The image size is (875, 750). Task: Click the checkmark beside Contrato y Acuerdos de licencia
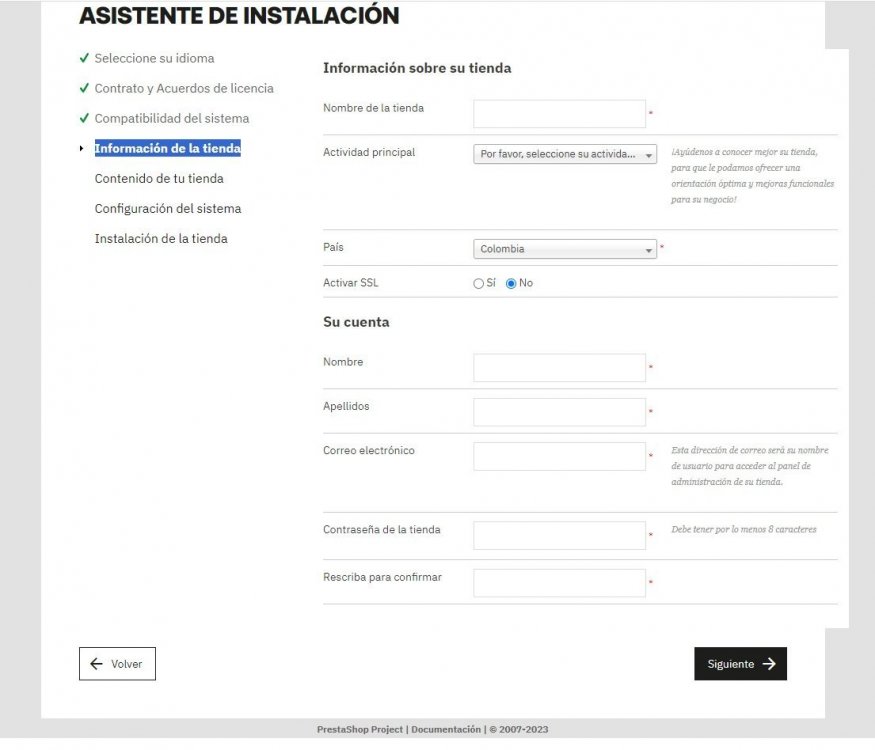pyautogui.click(x=83, y=88)
